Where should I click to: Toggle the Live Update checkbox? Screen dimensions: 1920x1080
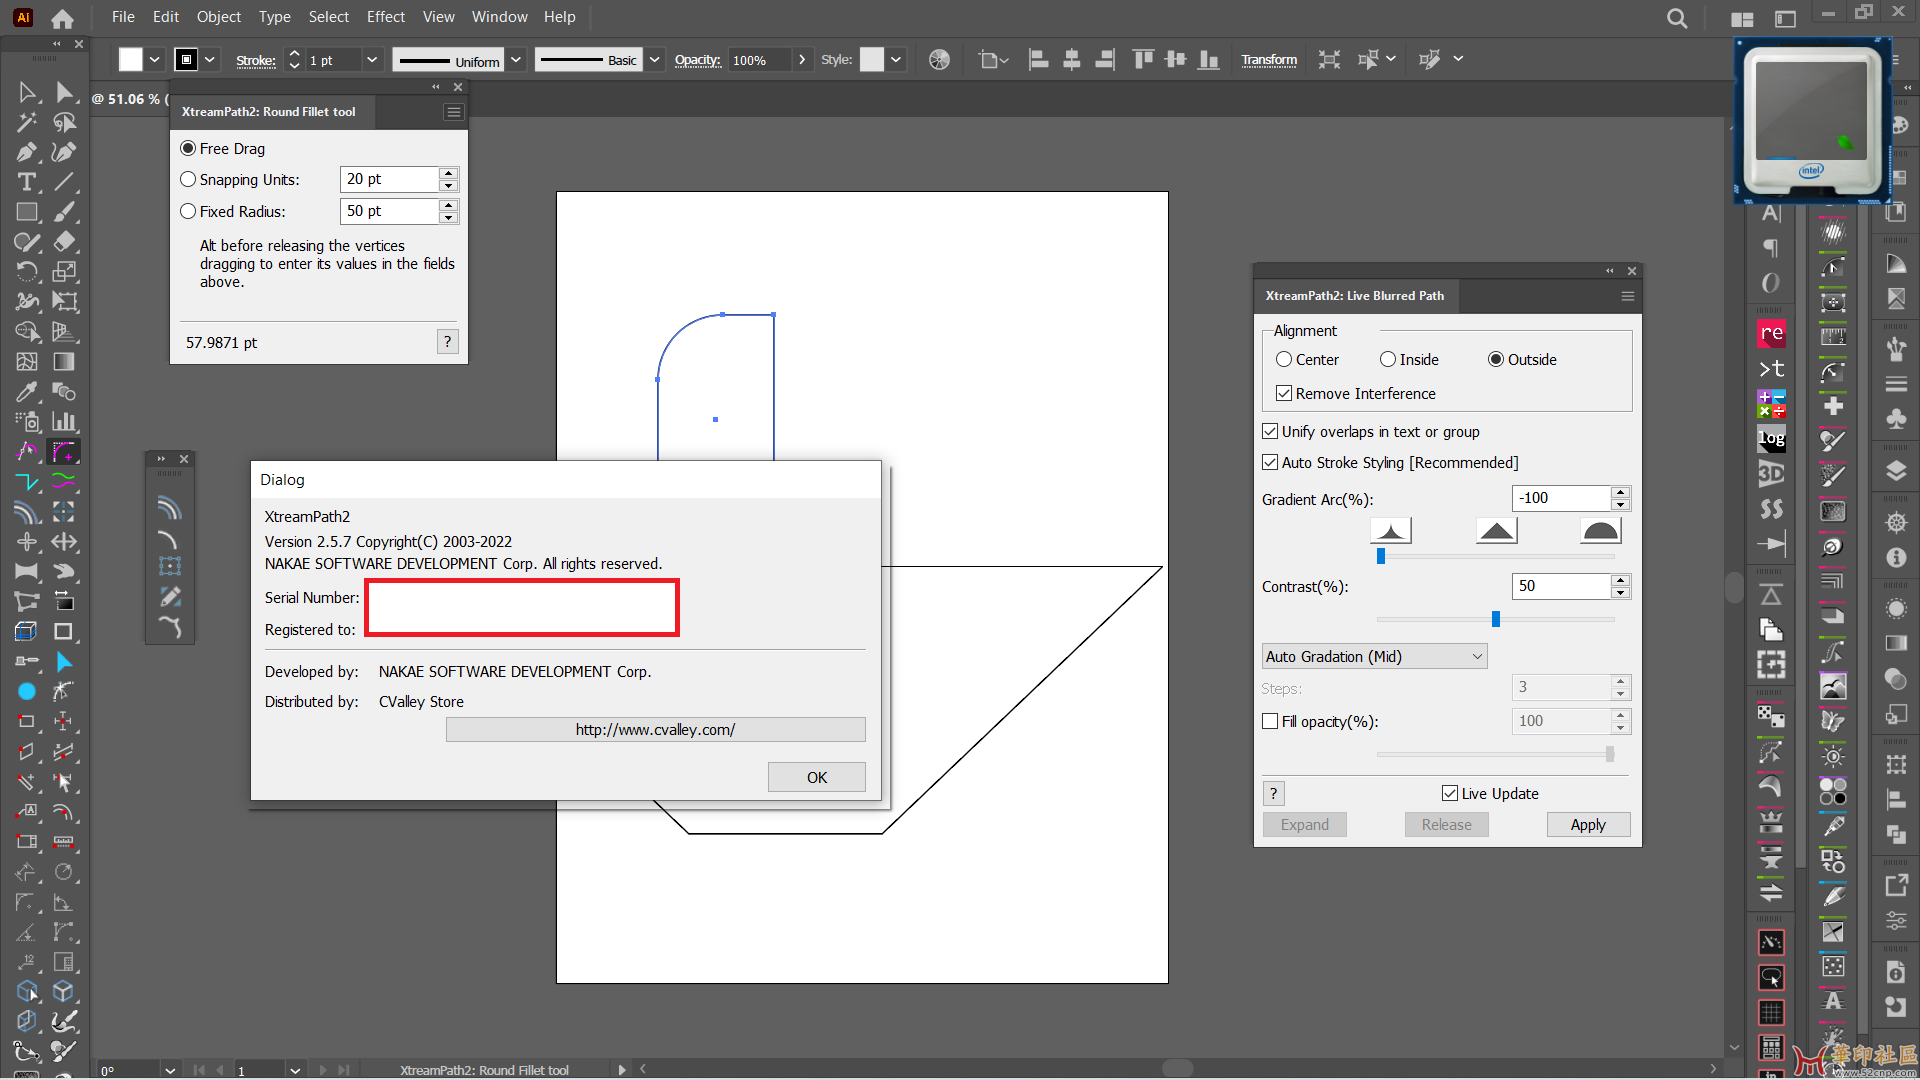click(x=1450, y=793)
